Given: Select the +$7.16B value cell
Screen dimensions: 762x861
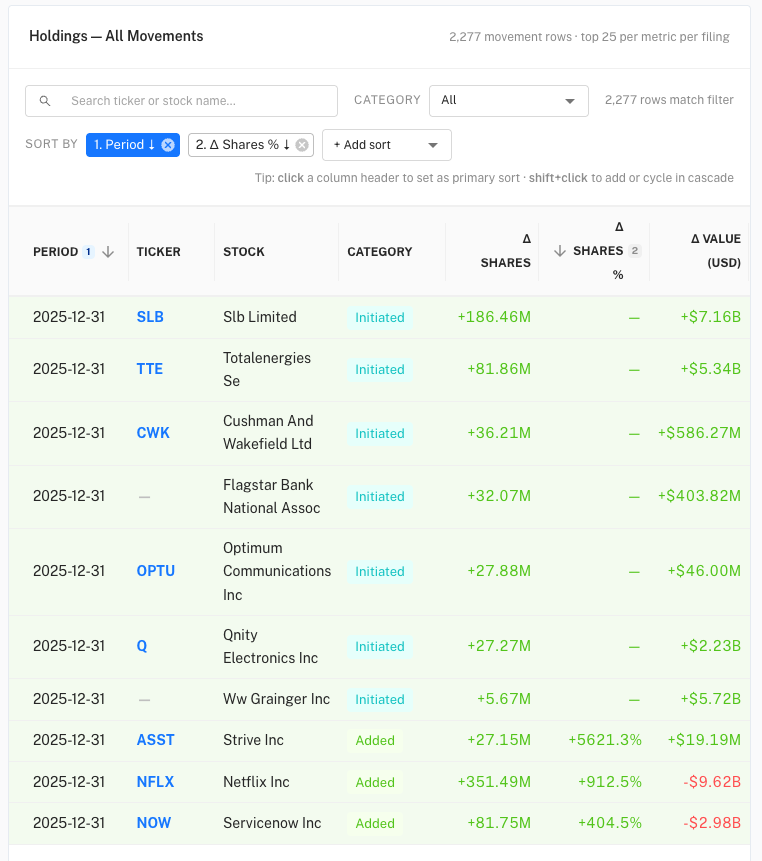Looking at the screenshot, I should point(711,317).
